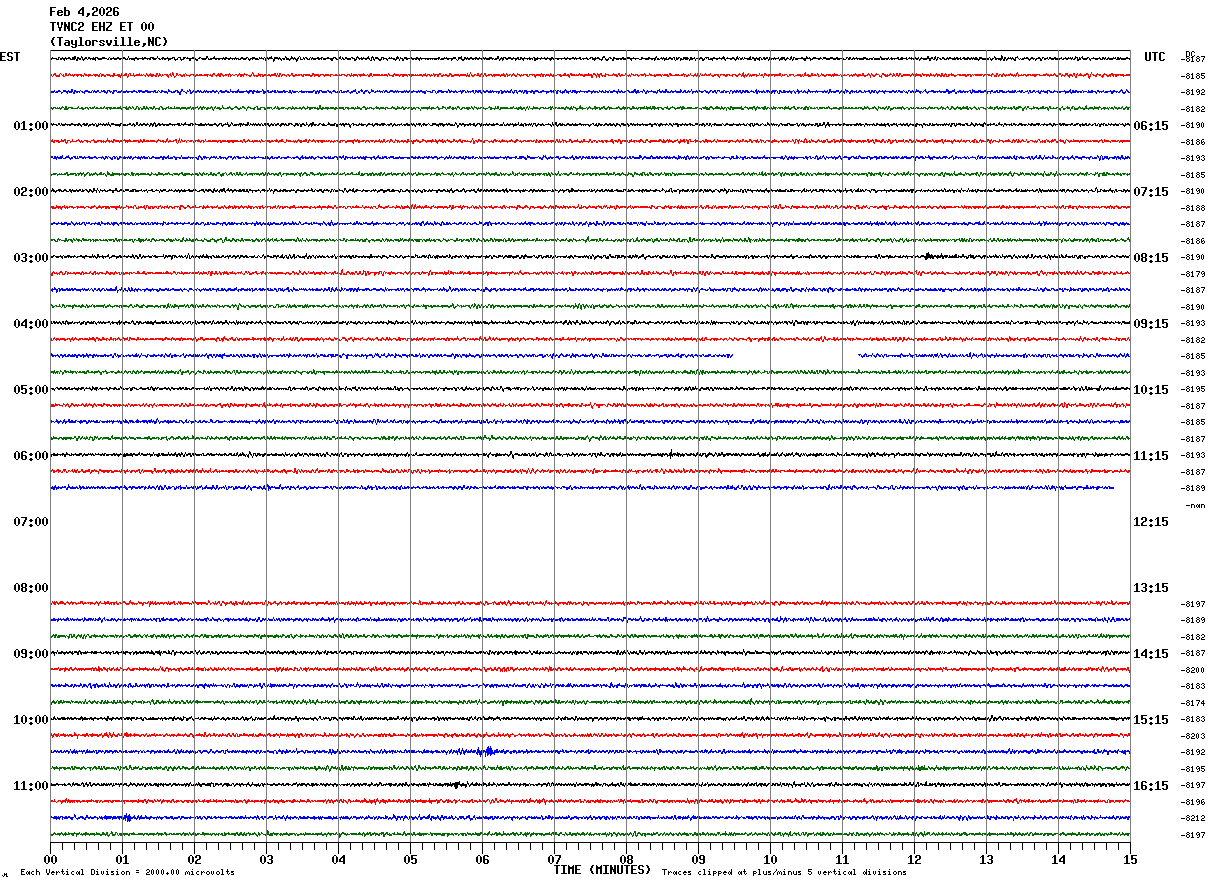Viewport: 1210px width, 886px height.
Task: Click the 15 minute tick on the time axis
Action: click(1130, 859)
